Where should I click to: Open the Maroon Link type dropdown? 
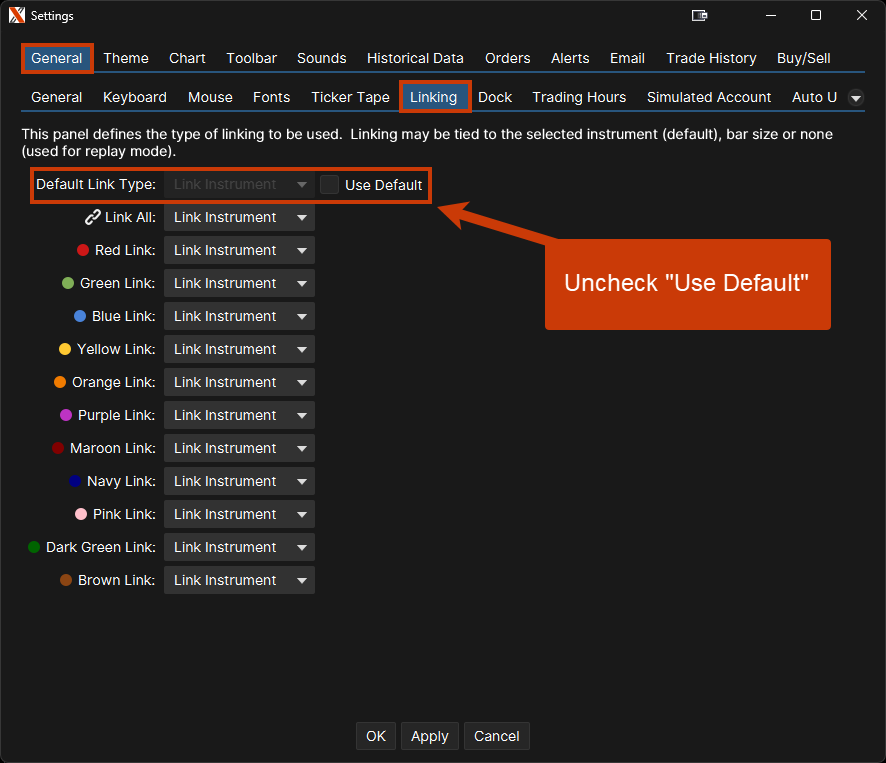[239, 448]
